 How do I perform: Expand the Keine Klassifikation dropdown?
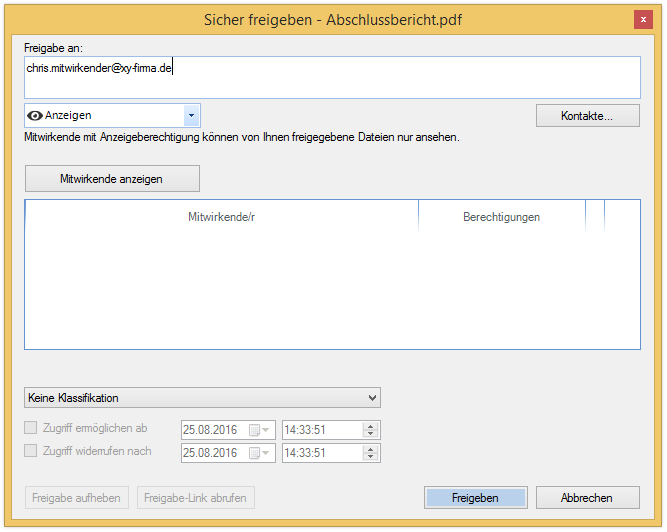[x=202, y=398]
